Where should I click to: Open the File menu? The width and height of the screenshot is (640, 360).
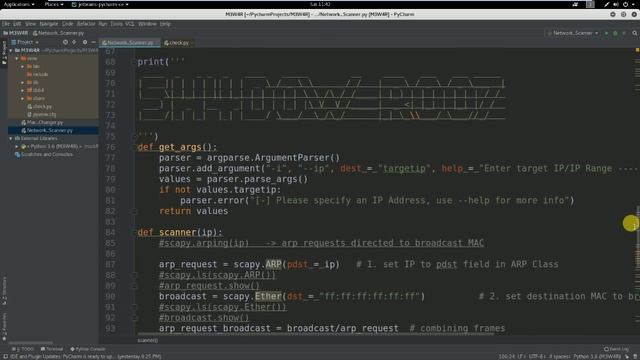(6, 24)
